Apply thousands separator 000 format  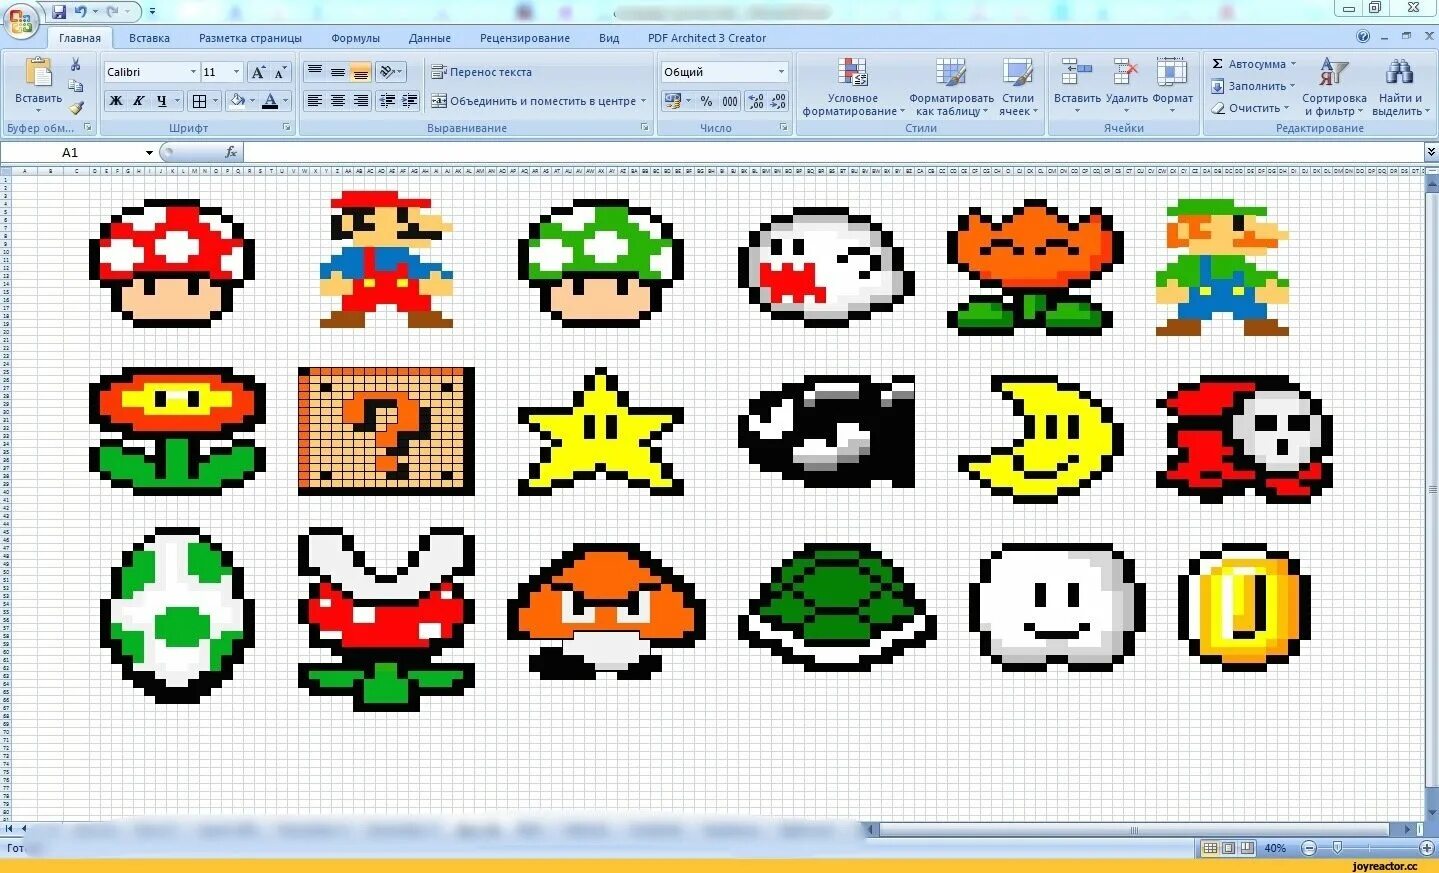(x=730, y=101)
